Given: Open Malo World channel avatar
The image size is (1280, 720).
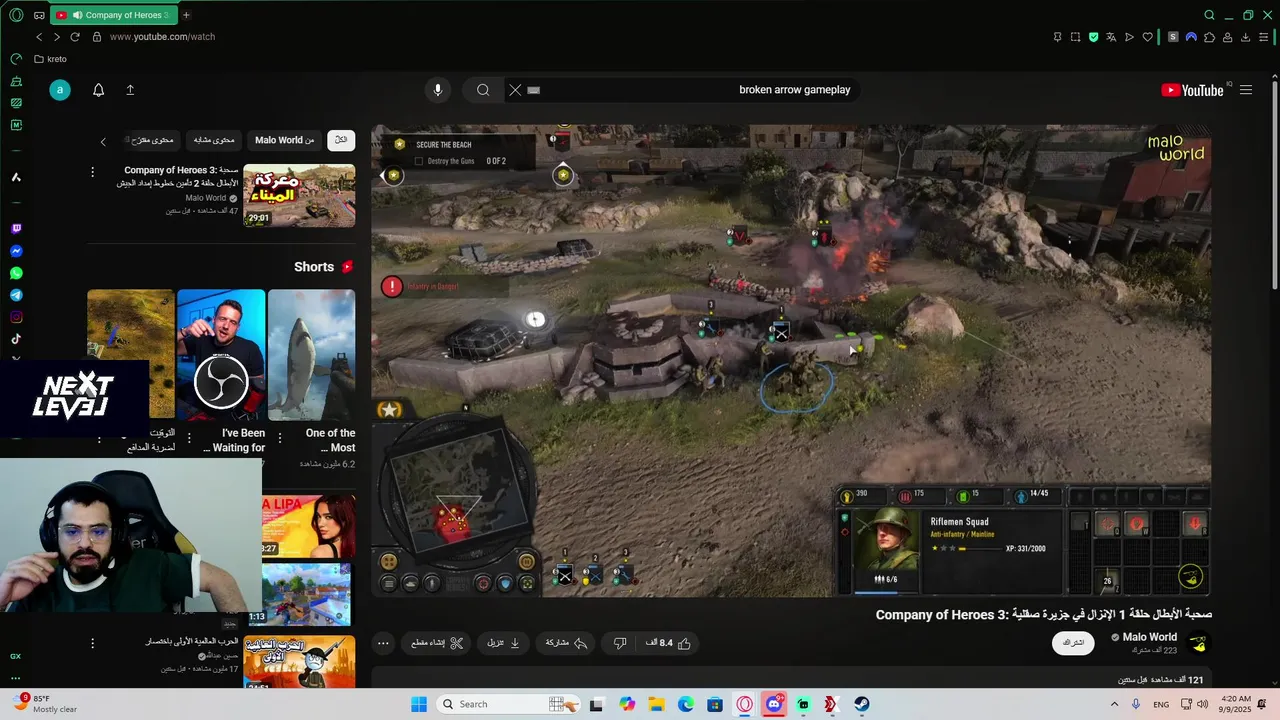Looking at the screenshot, I should point(1198,643).
